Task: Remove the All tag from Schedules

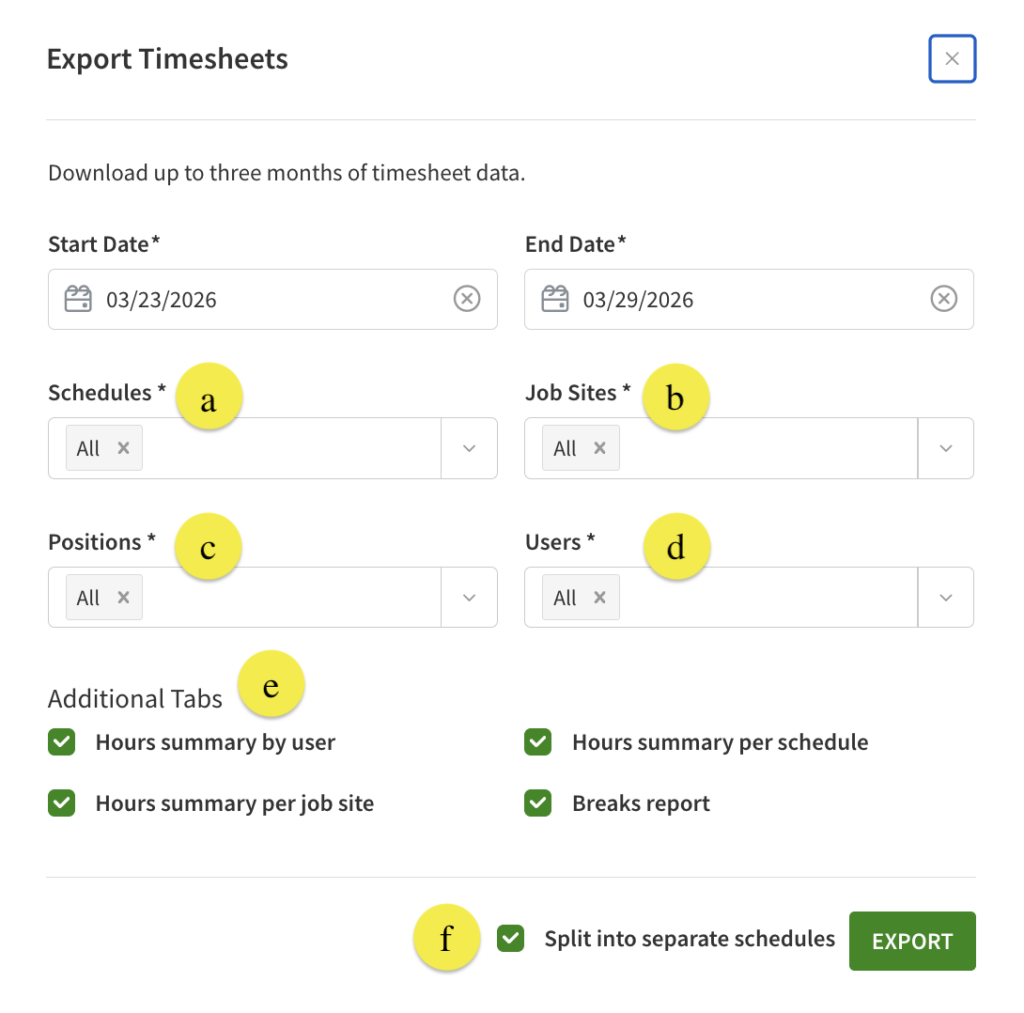Action: click(x=123, y=448)
